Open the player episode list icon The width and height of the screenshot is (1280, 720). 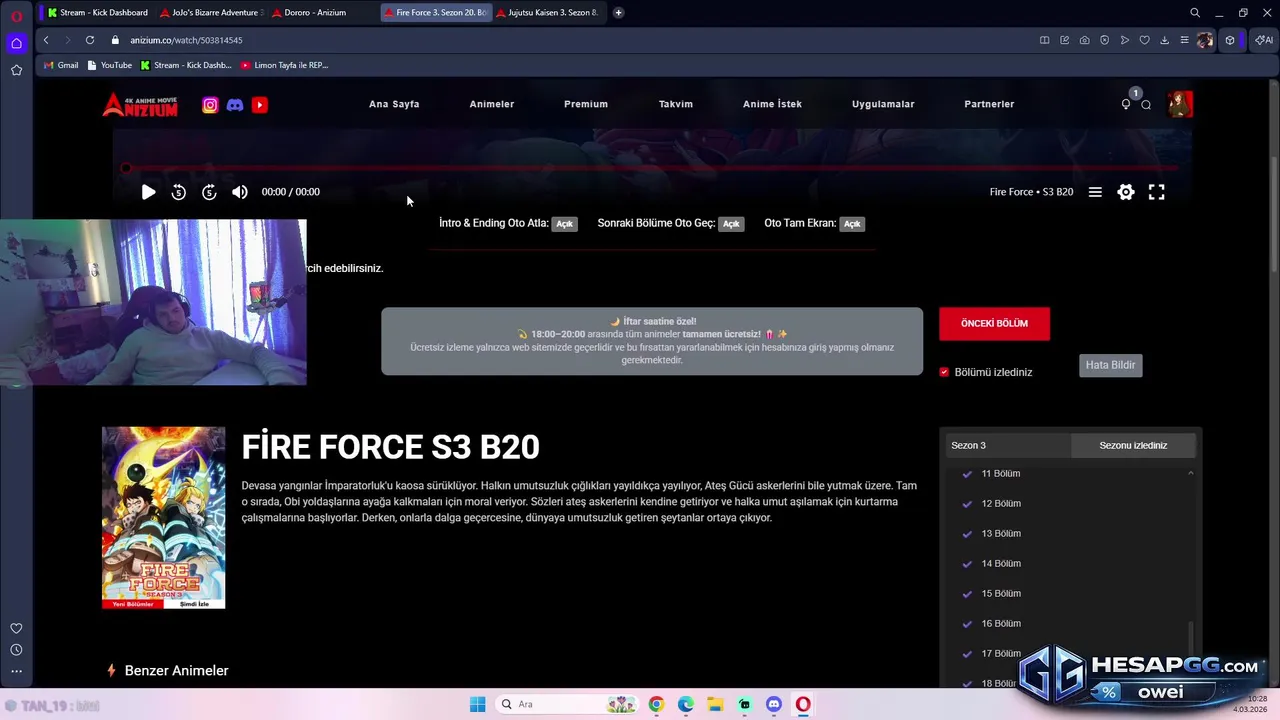1095,192
